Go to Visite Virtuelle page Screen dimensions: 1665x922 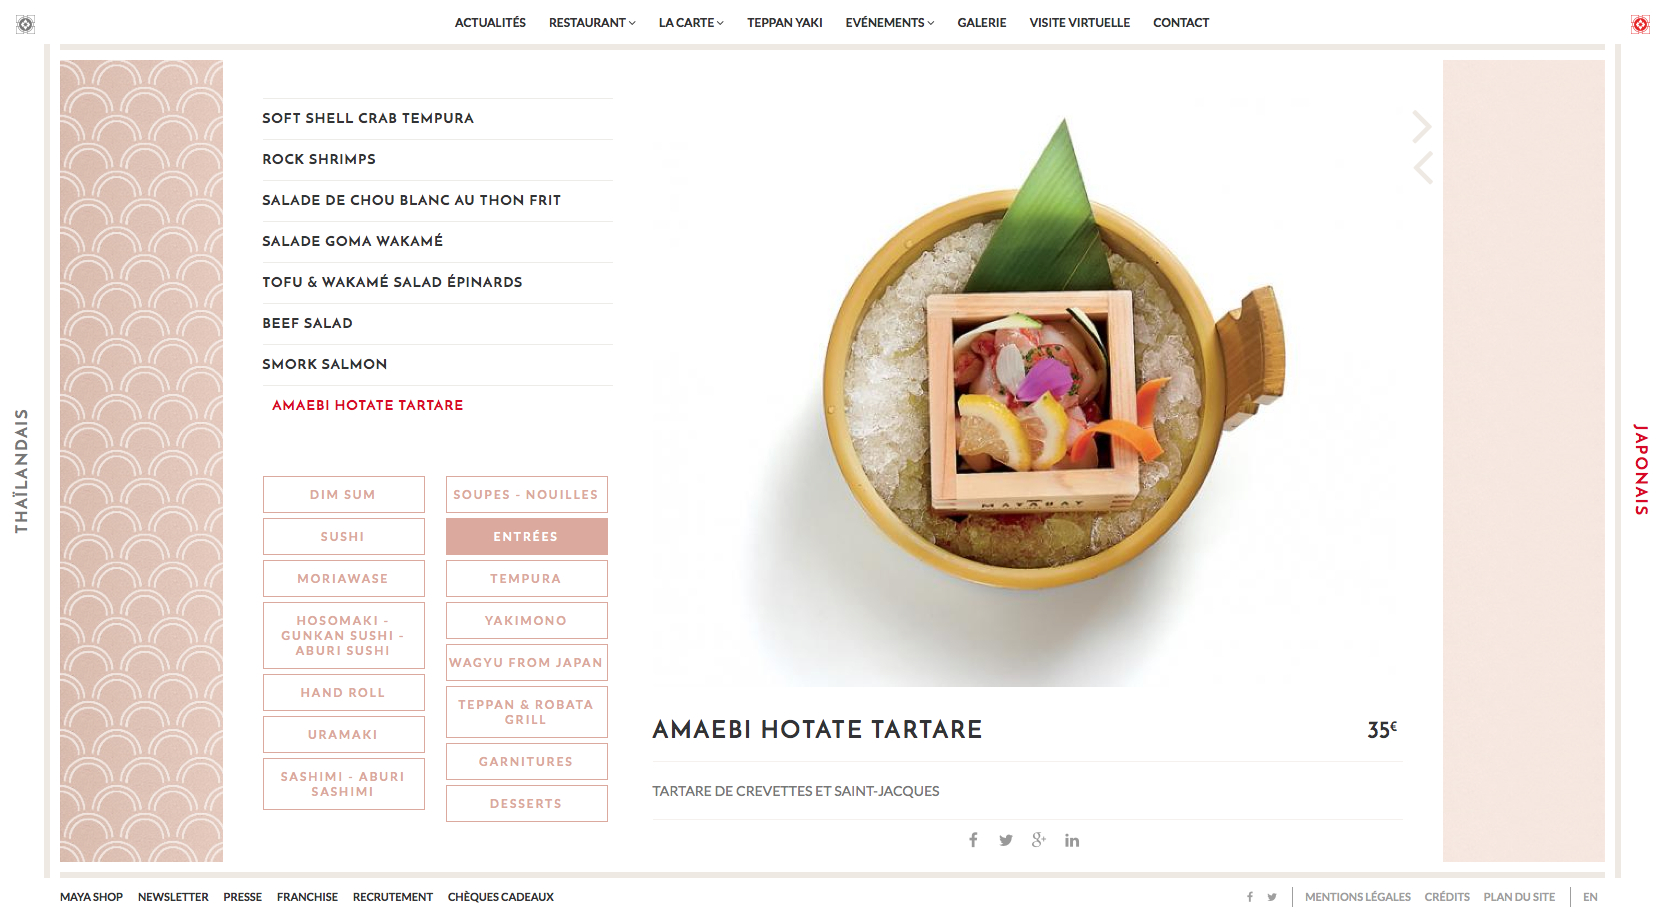pos(1080,22)
